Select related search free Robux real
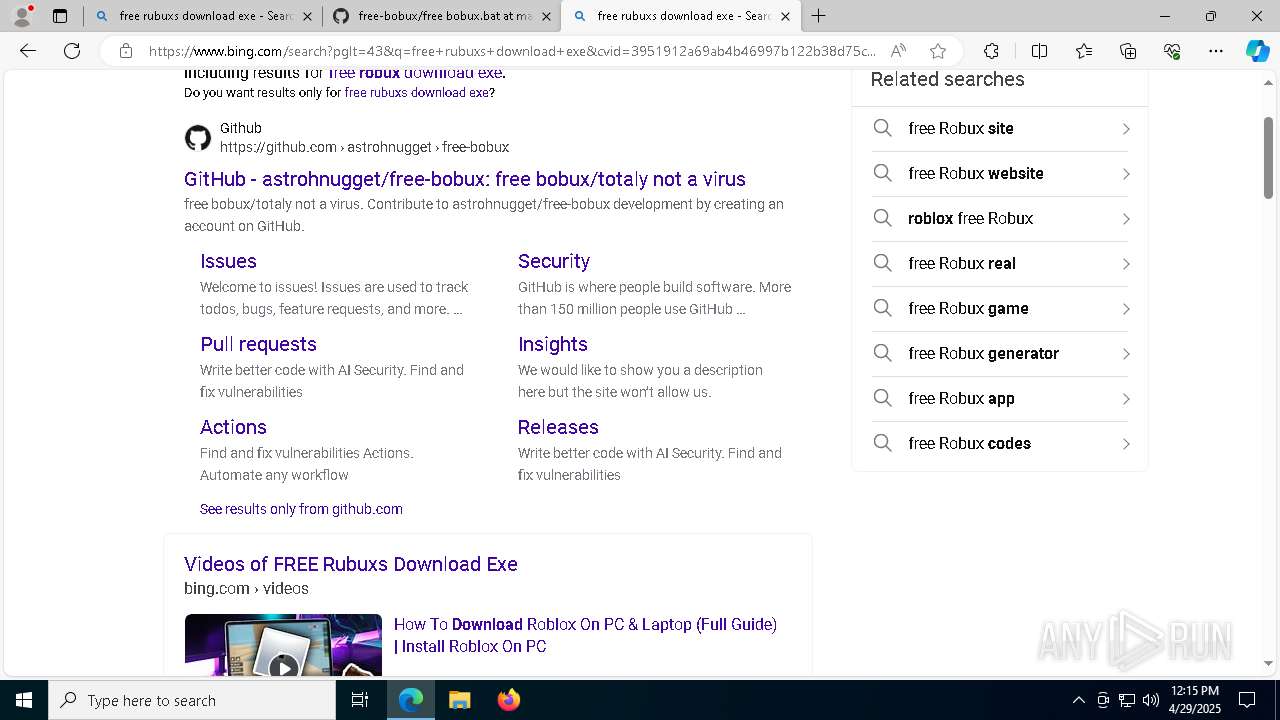Screen dimensions: 1280x720 click(1000, 264)
